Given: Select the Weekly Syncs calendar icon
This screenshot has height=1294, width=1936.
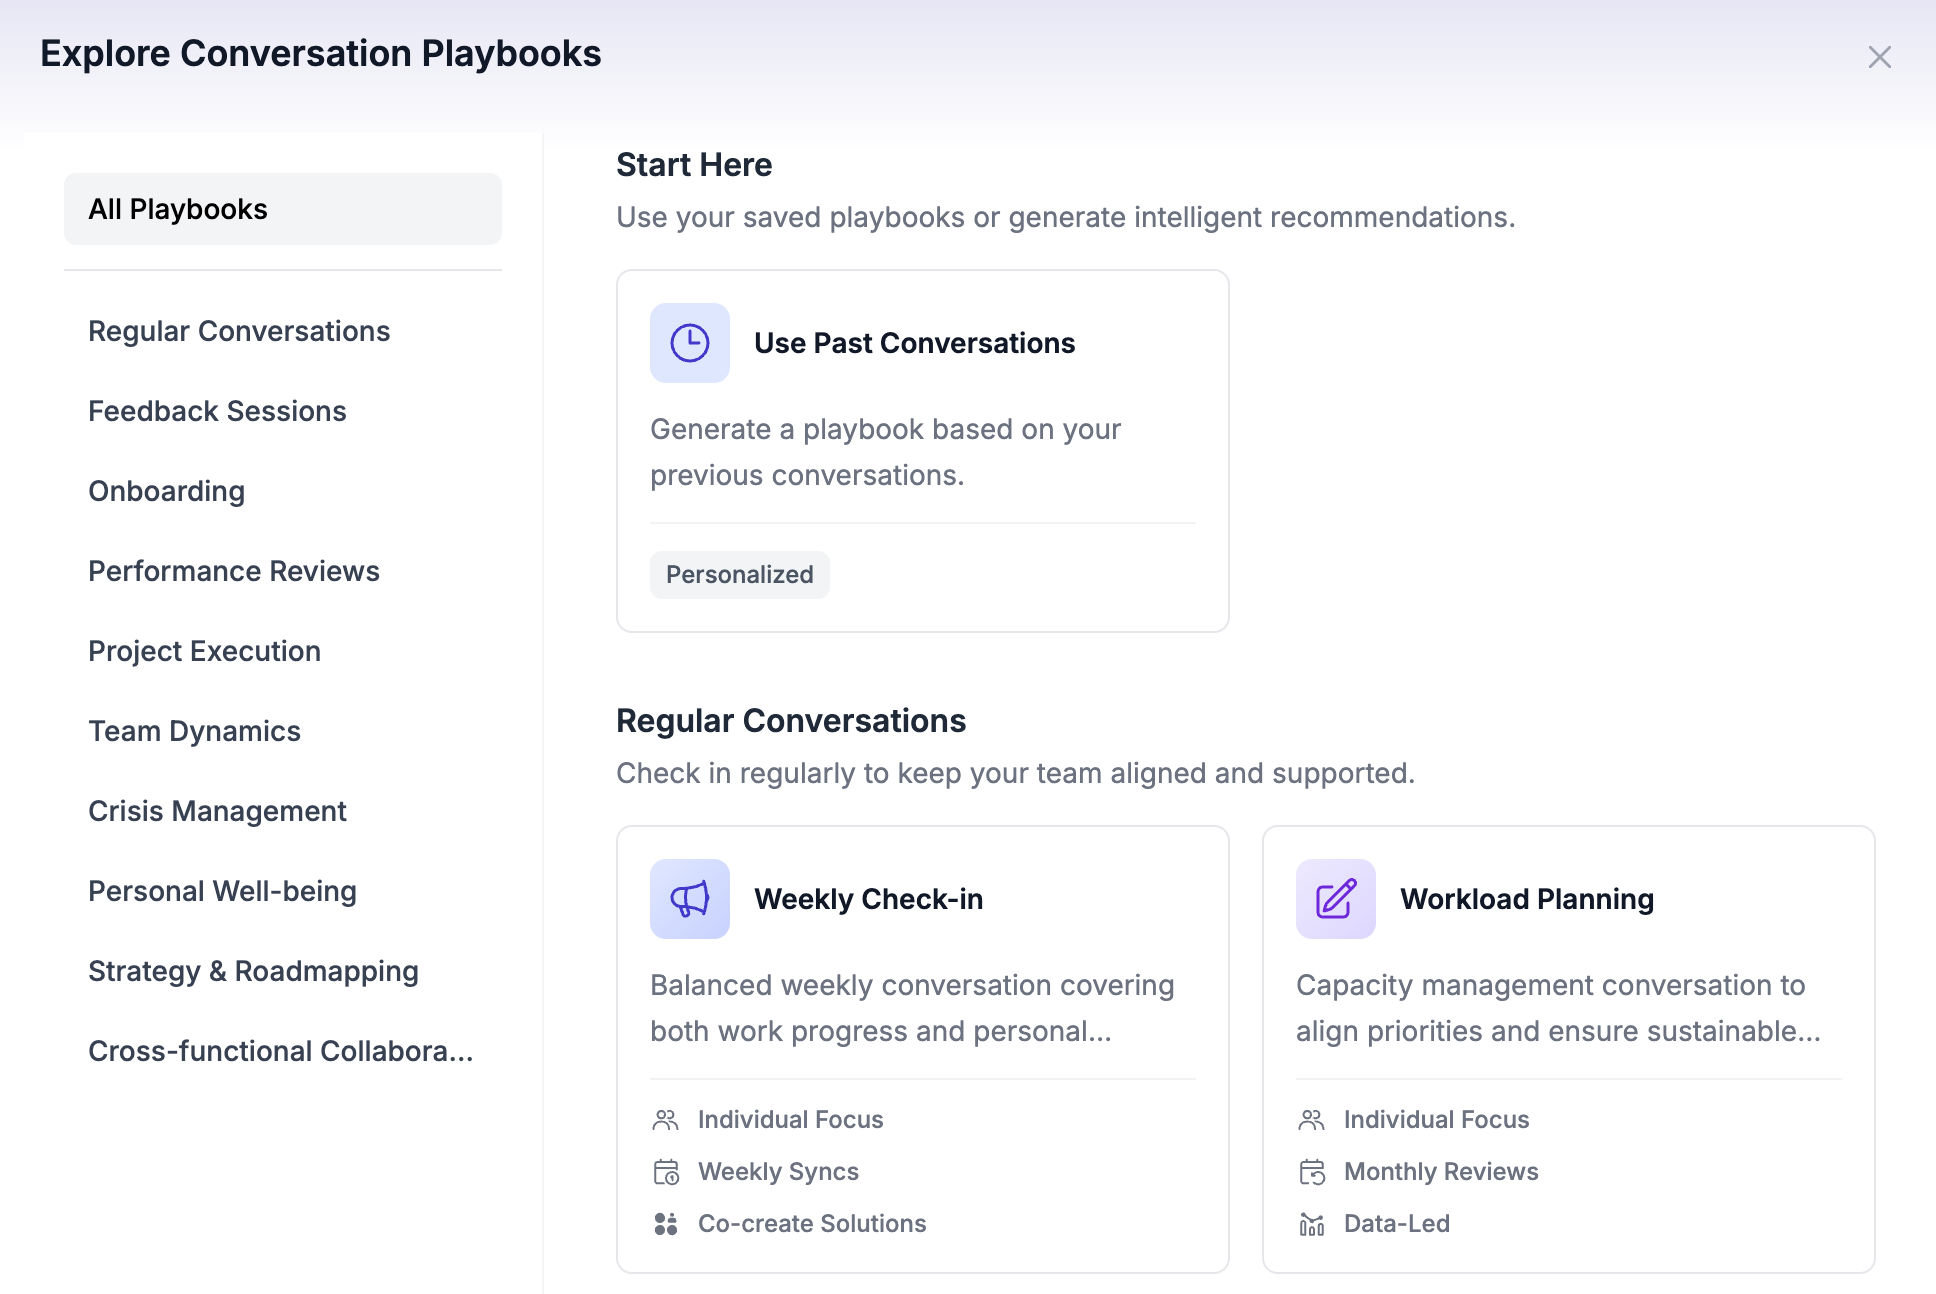Looking at the screenshot, I should (x=665, y=1171).
